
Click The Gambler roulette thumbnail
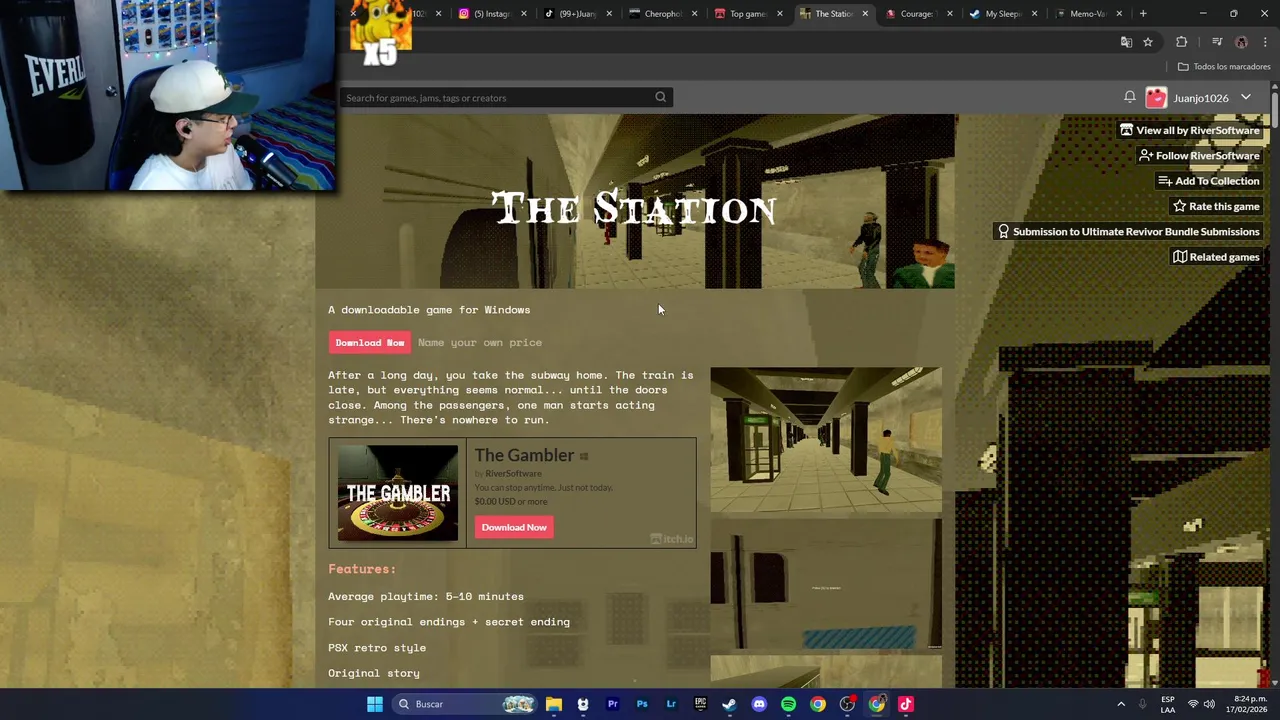[398, 493]
